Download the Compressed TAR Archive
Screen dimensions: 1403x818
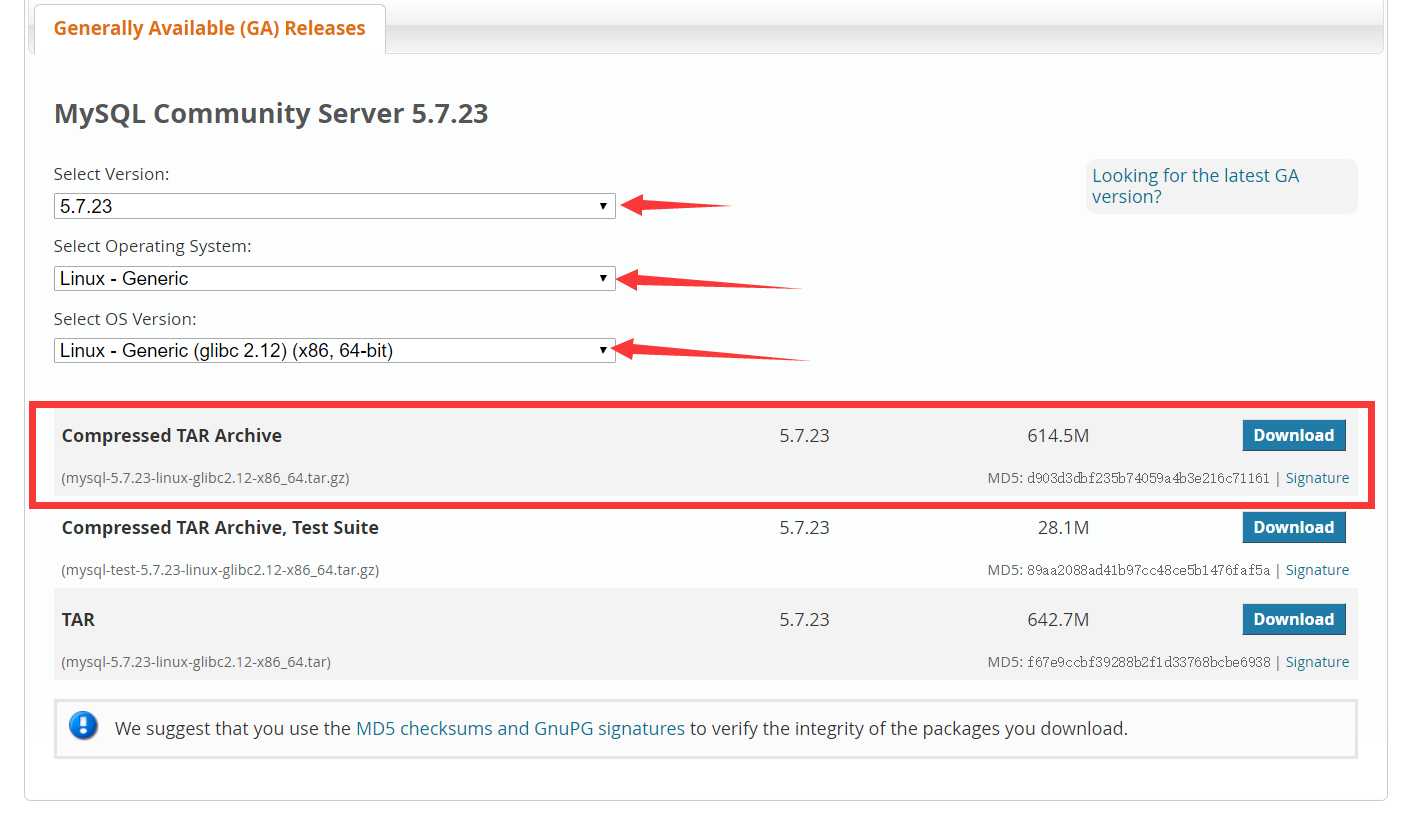pyautogui.click(x=1293, y=435)
